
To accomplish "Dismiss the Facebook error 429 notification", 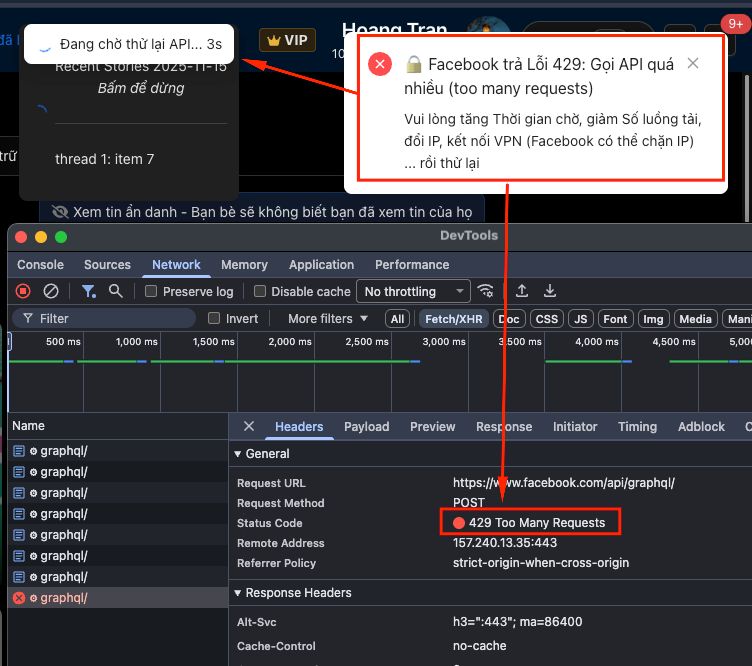I will pos(693,63).
